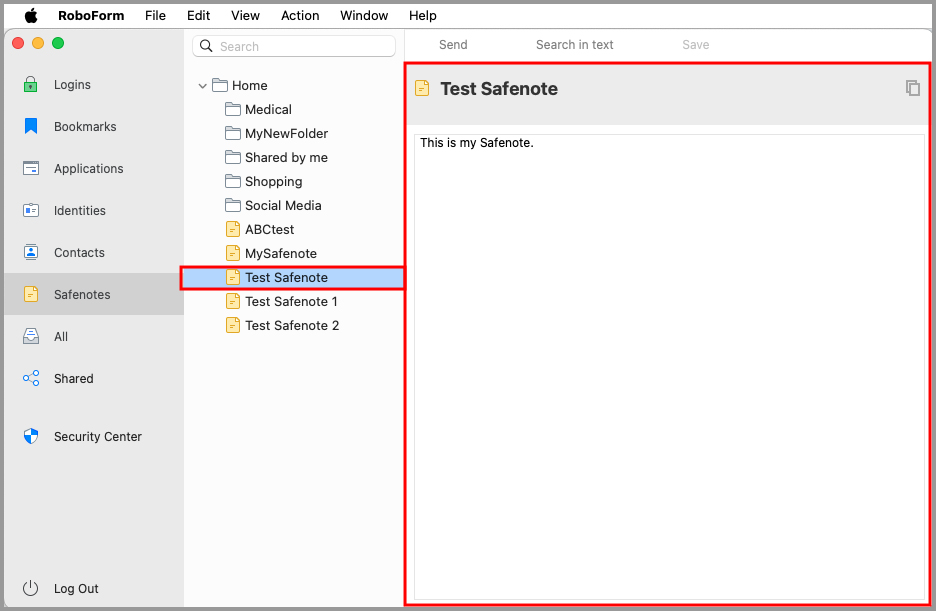This screenshot has height=611, width=936.
Task: Click the Contacts person icon
Action: 30,252
